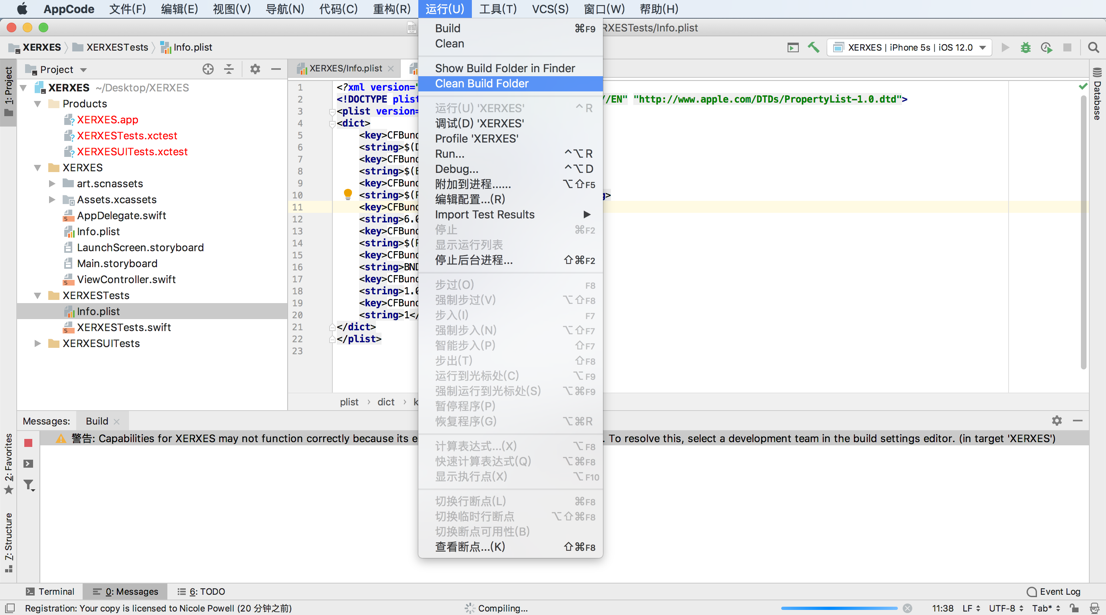Open the Database side panel
The width and height of the screenshot is (1106, 615).
[1098, 94]
